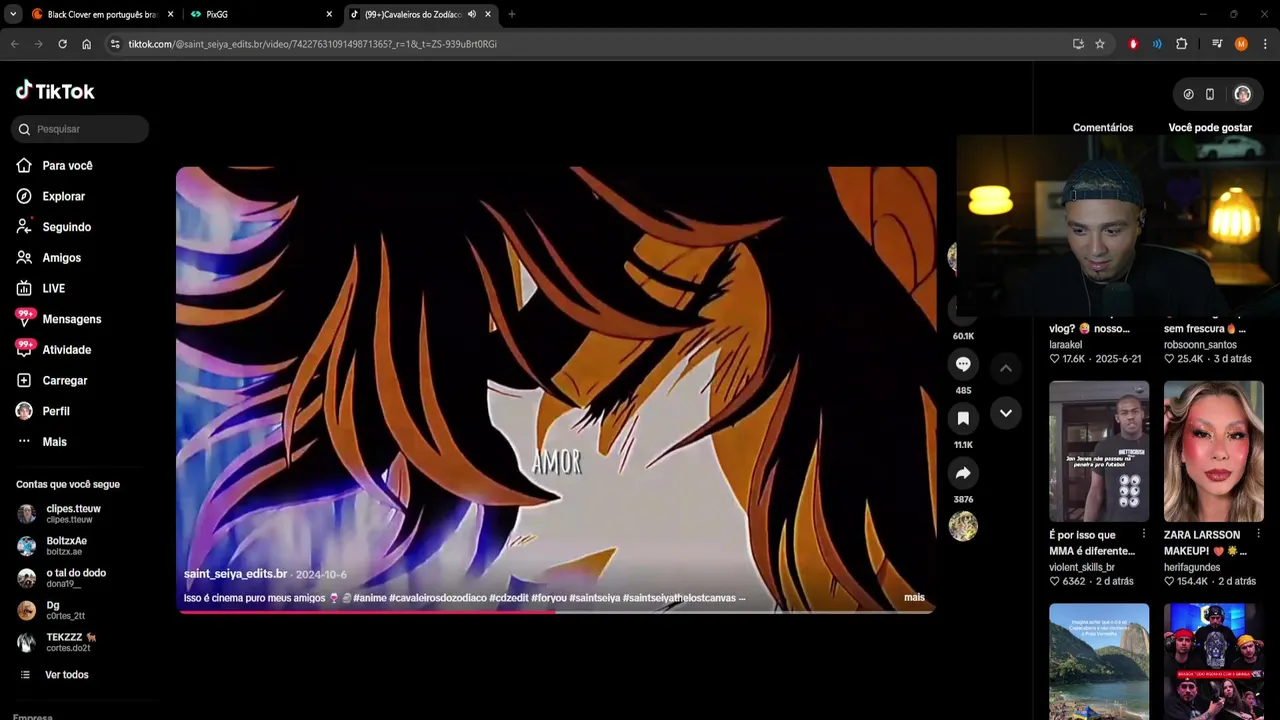
Task: Open the ZARA LARSSON MAKEUP video thumbnail
Action: click(x=1214, y=451)
